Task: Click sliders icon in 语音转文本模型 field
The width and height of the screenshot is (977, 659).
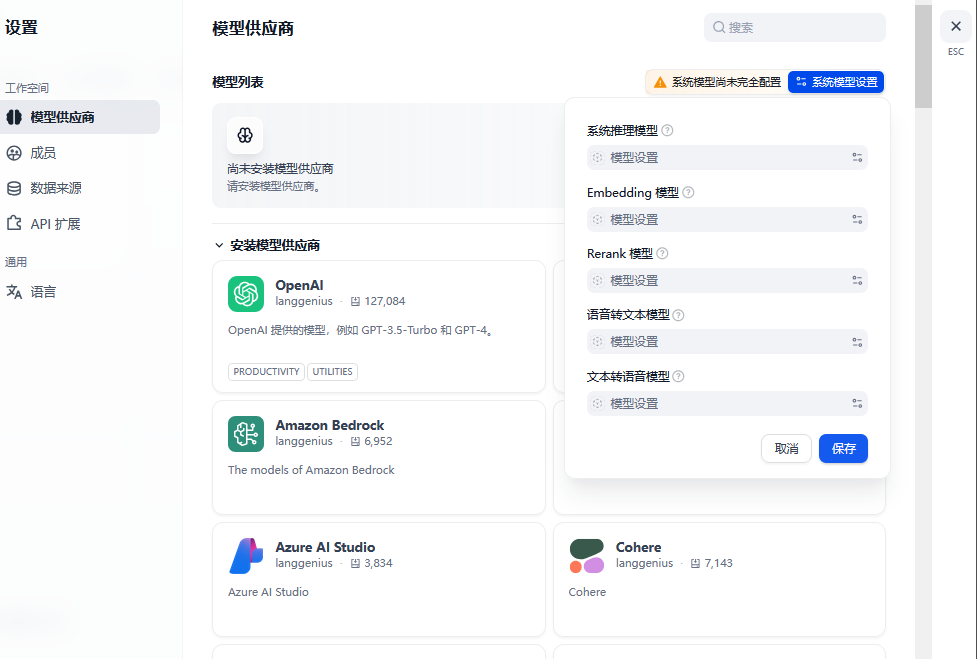Action: point(857,341)
